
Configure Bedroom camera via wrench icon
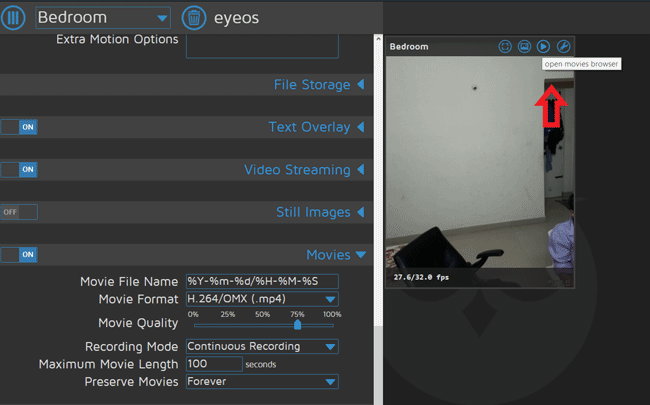[563, 46]
